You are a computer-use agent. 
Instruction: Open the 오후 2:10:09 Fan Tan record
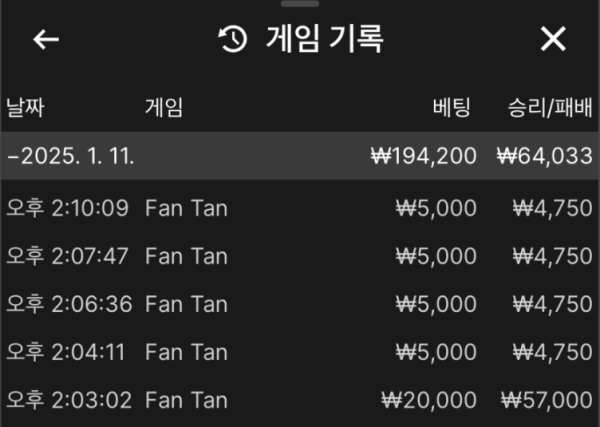point(300,208)
